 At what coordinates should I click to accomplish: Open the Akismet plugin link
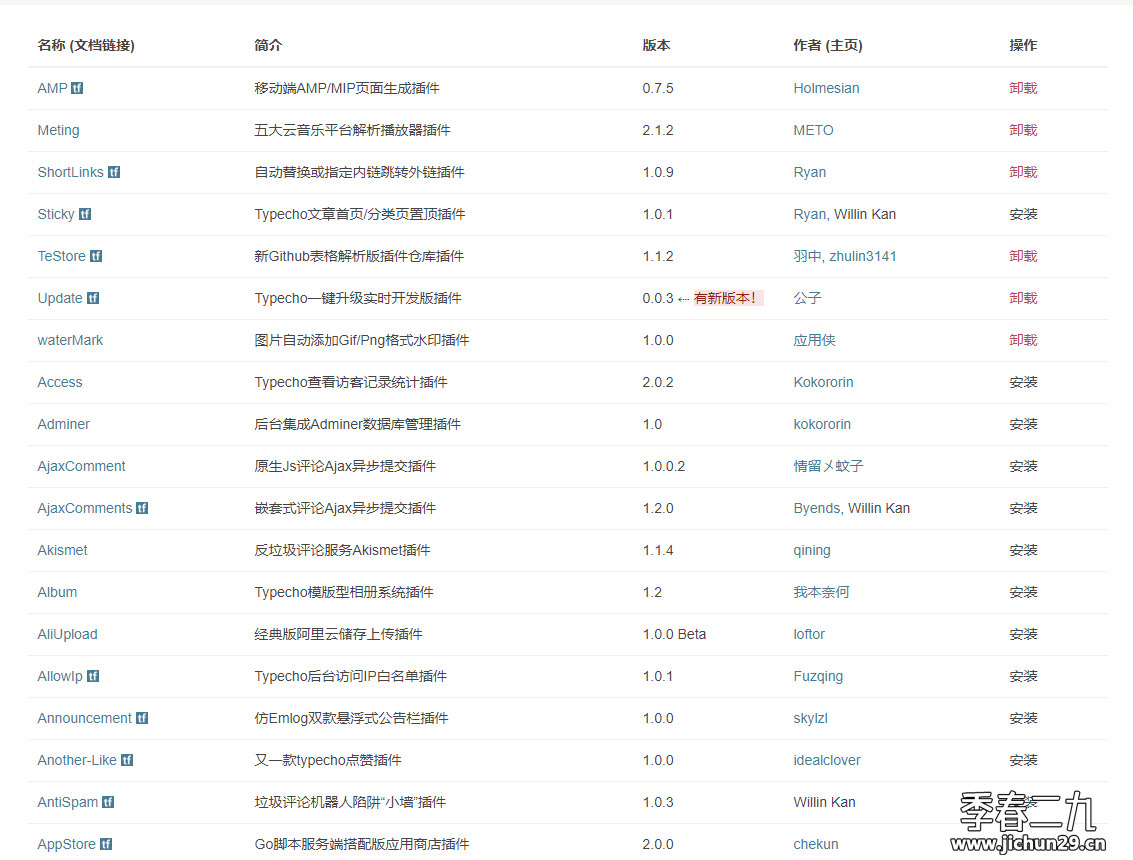pyautogui.click(x=63, y=550)
